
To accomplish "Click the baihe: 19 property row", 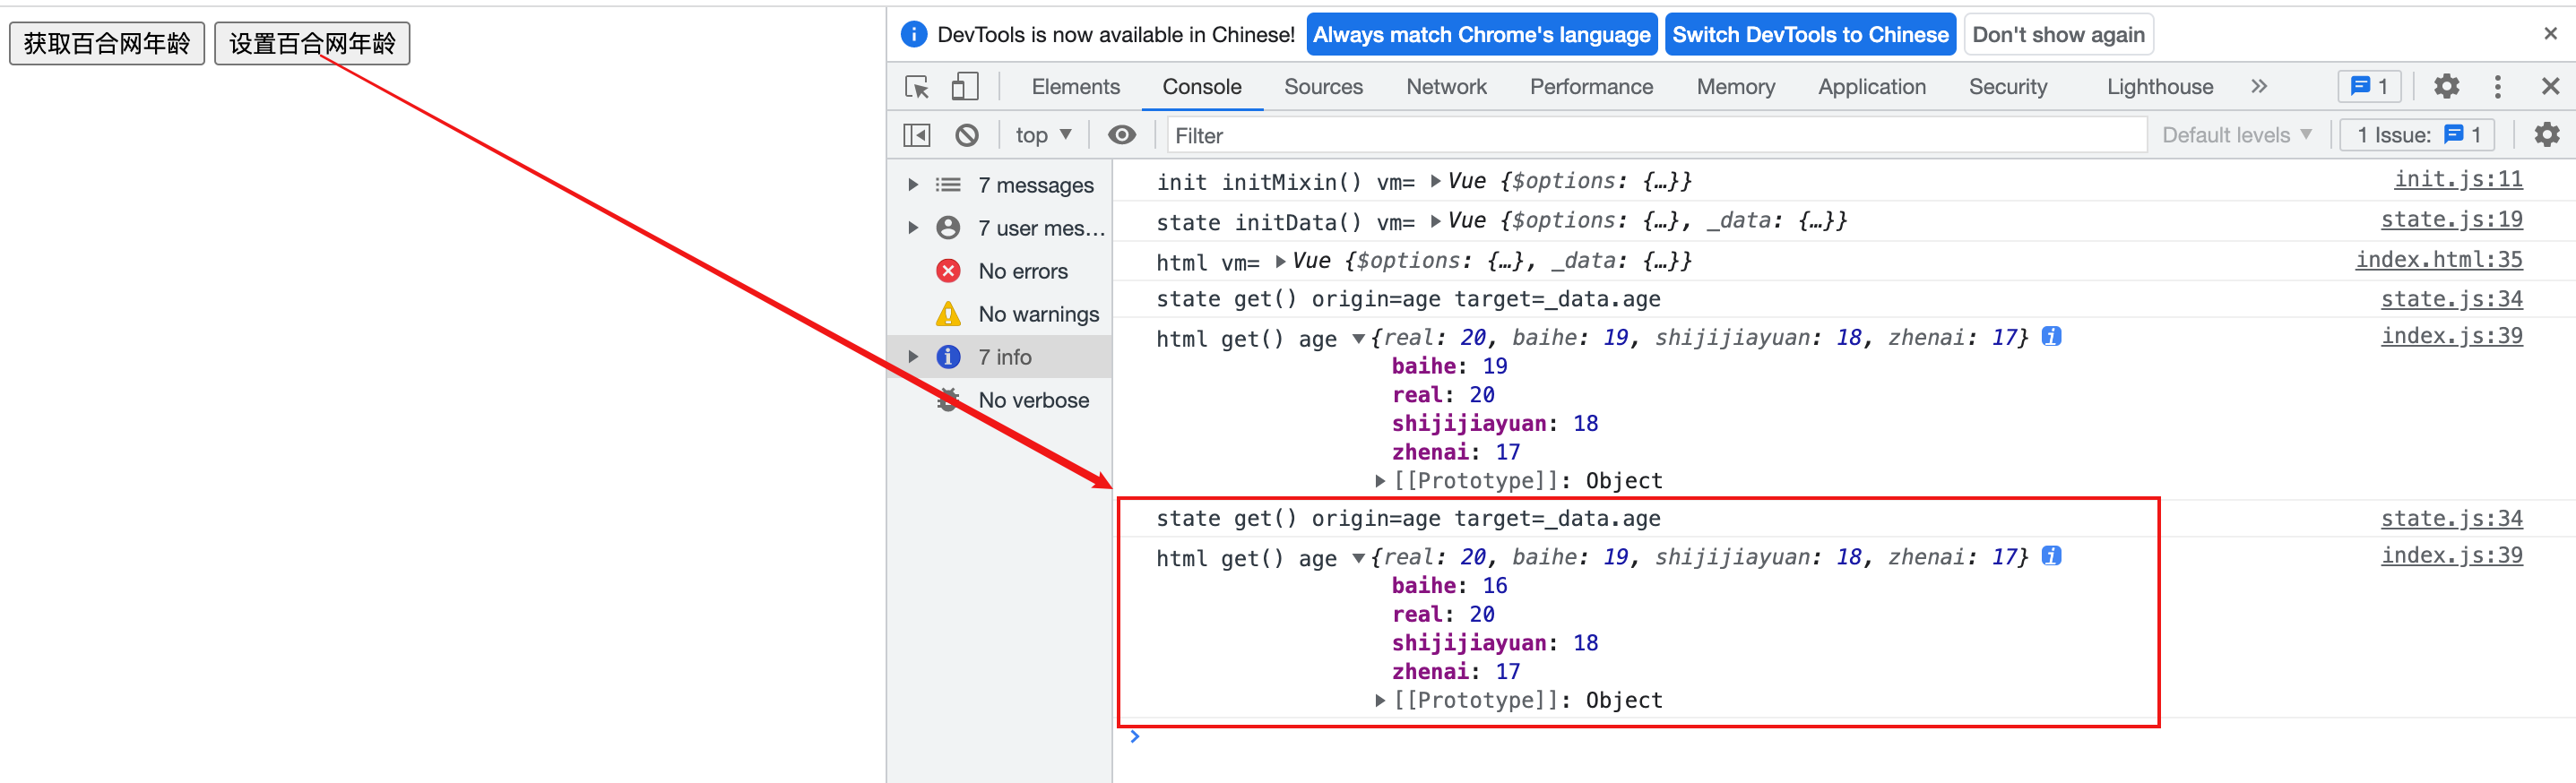I will point(1449,367).
